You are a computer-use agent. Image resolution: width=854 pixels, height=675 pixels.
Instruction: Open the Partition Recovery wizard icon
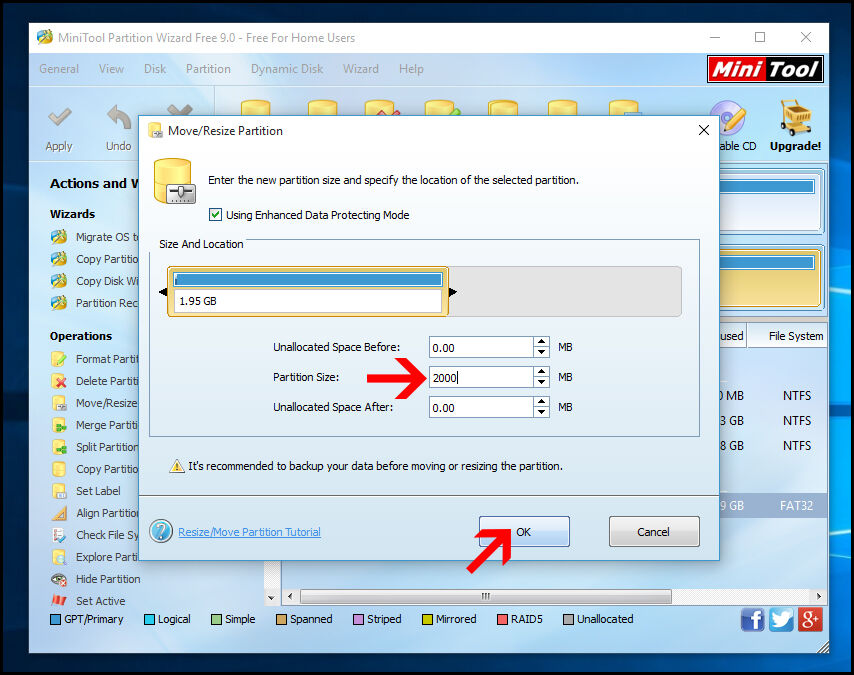tap(59, 303)
